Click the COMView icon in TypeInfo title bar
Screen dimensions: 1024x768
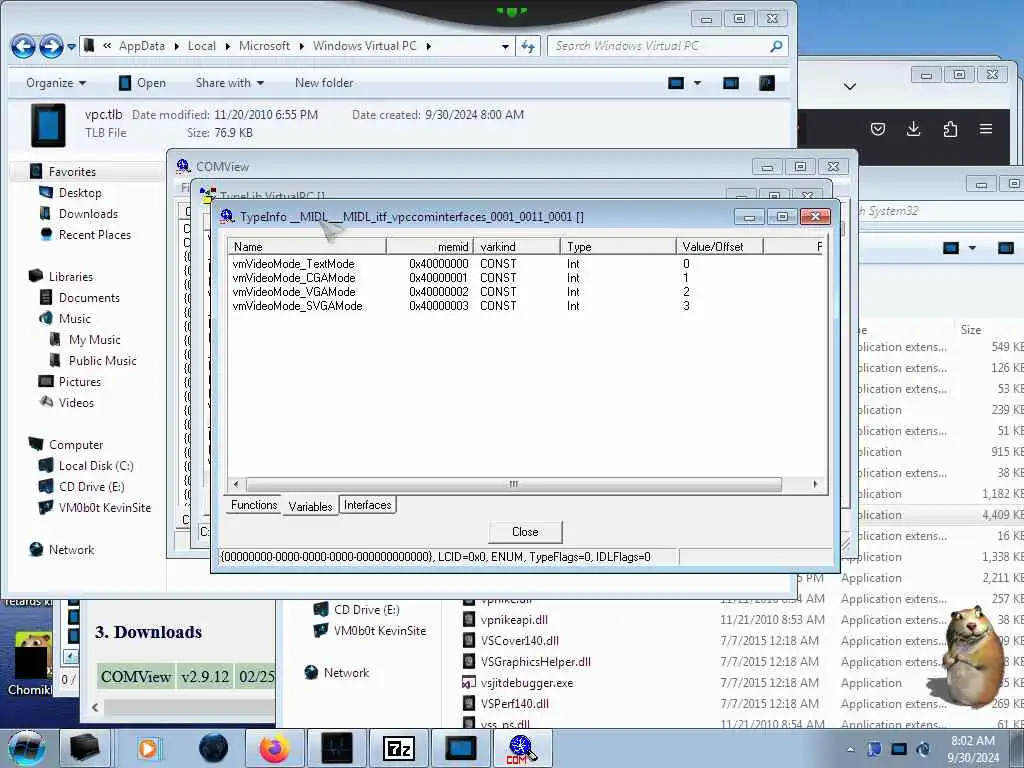pos(227,216)
